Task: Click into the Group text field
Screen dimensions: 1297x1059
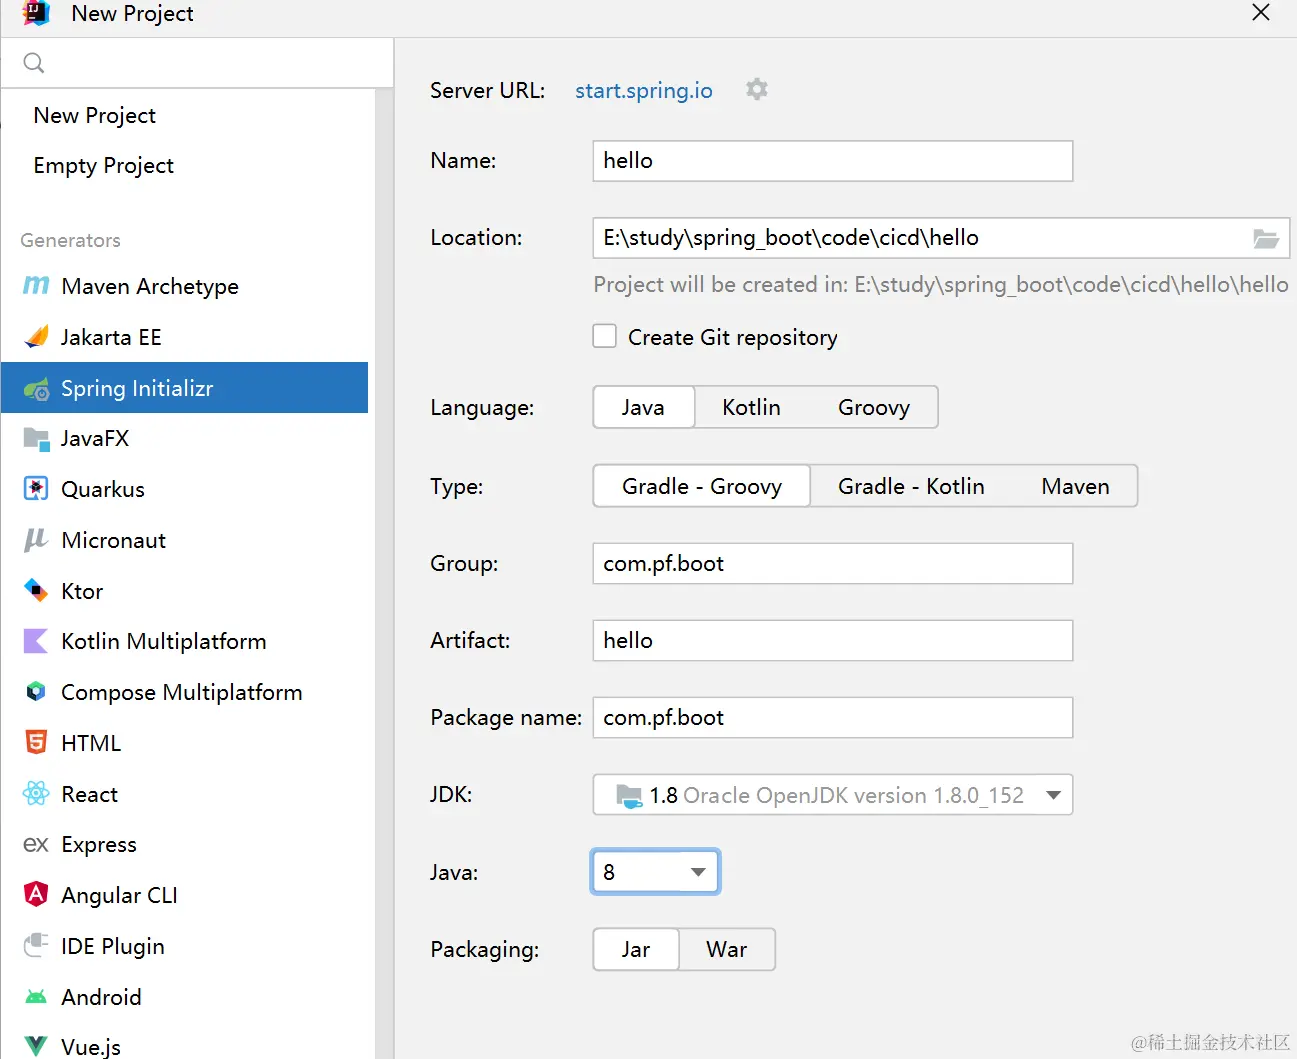Action: point(832,563)
